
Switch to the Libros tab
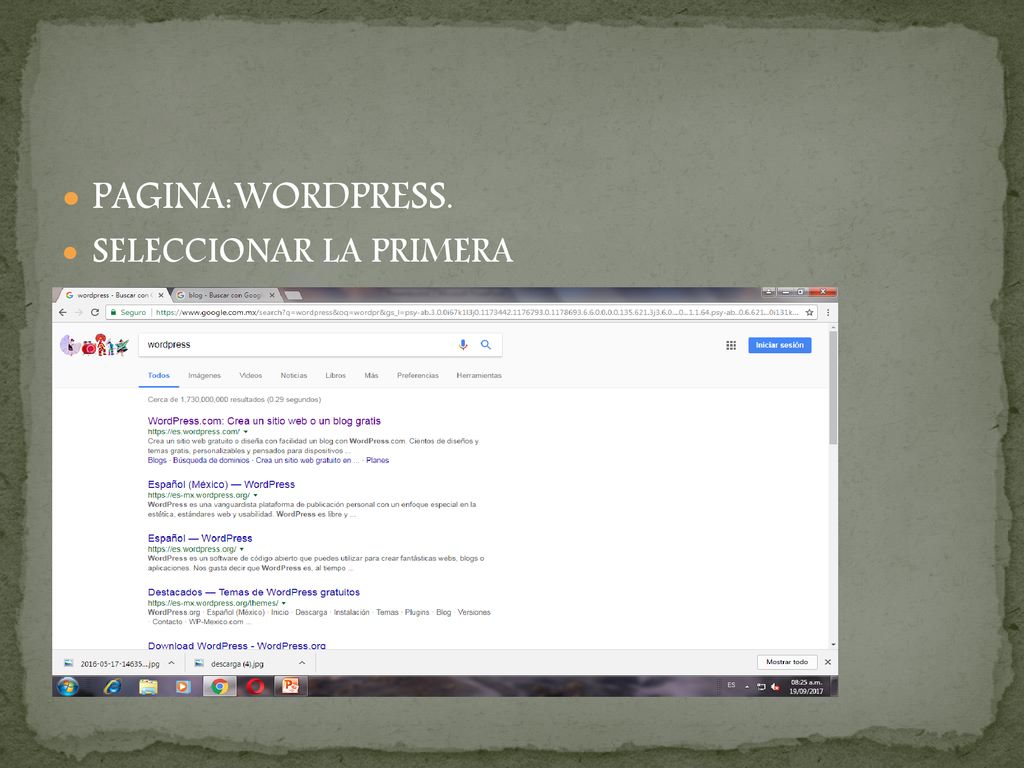(x=336, y=376)
